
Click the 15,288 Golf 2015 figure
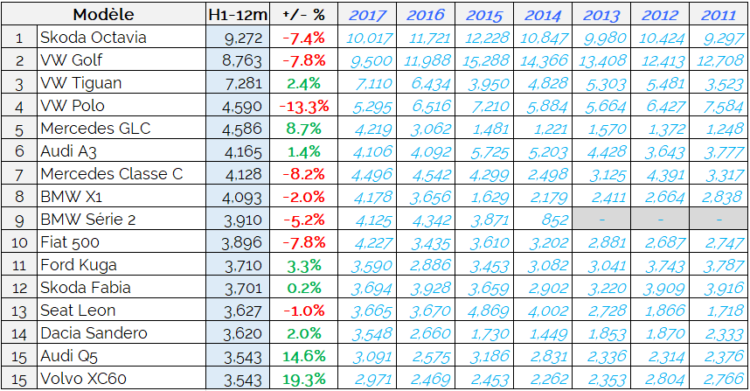pos(485,60)
